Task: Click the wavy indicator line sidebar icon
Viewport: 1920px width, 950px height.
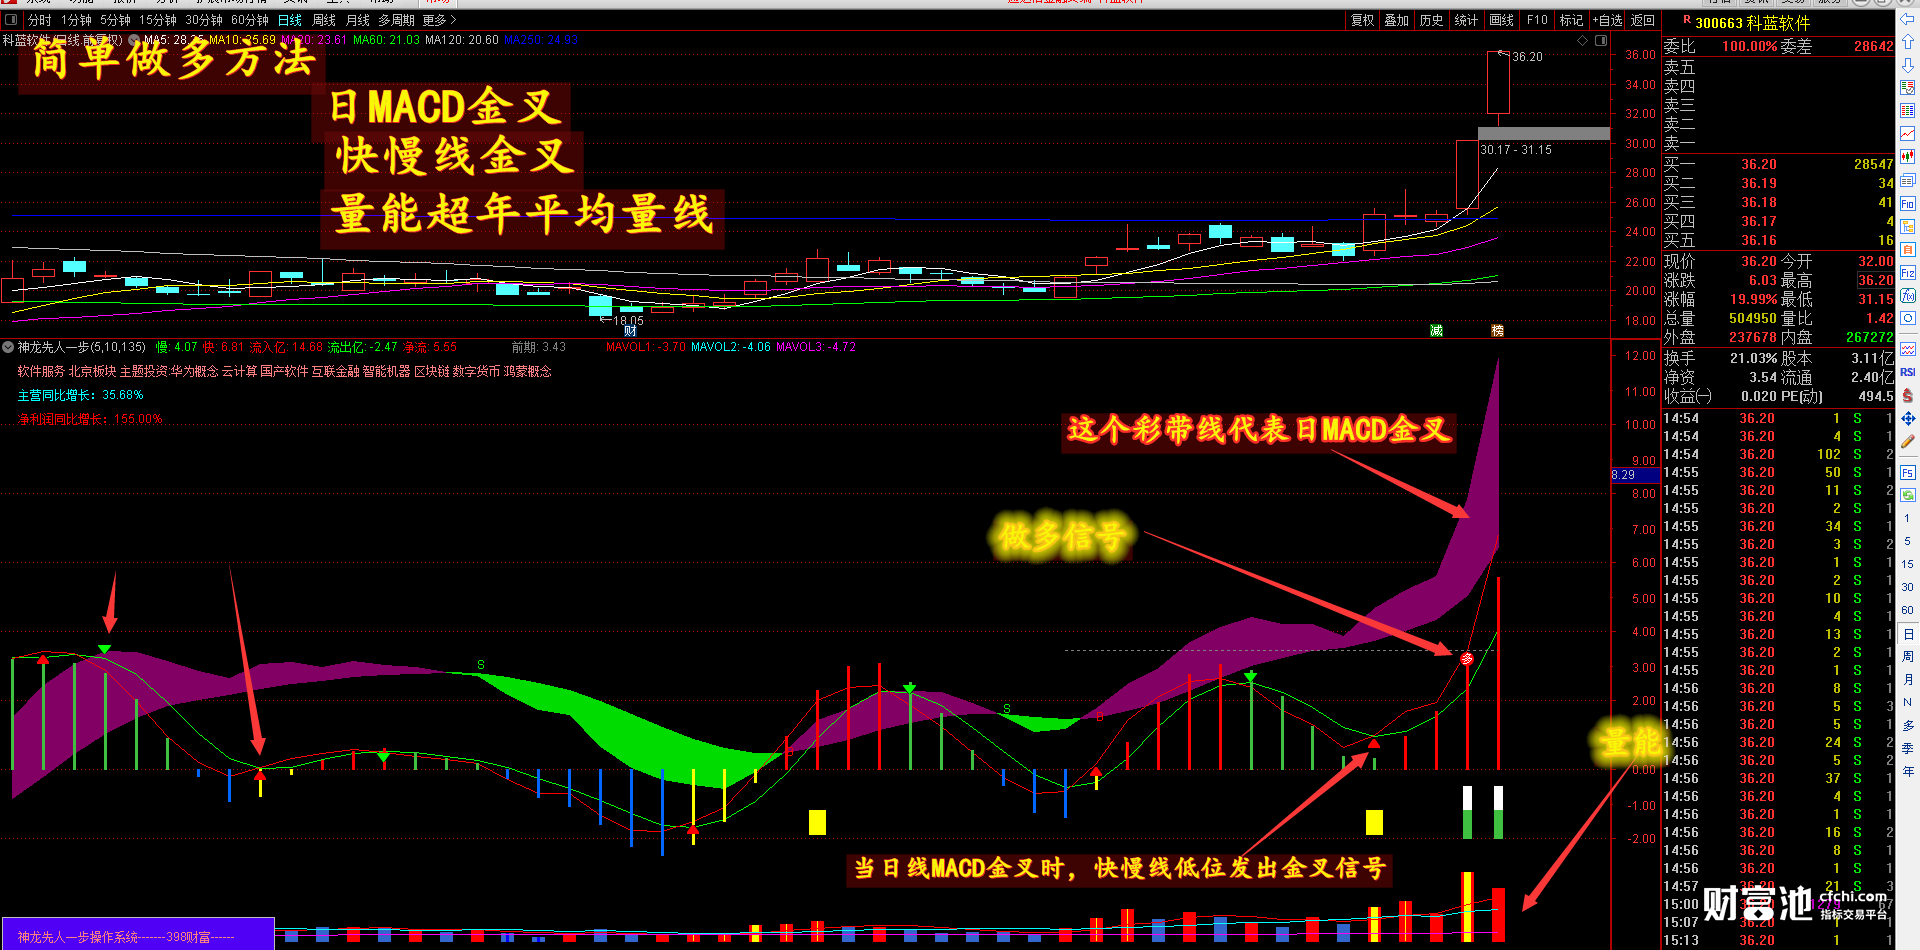Action: 1907,349
